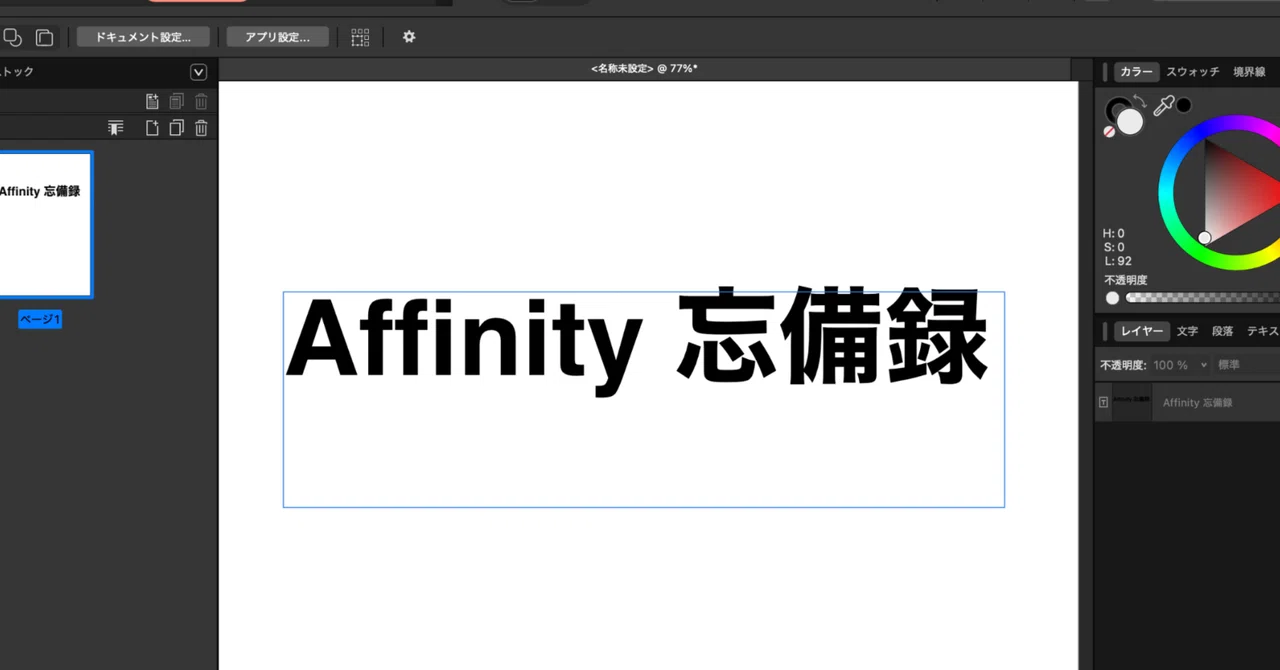Open the 標準 blend mode dropdown
1280x670 pixels.
[x=1246, y=365]
